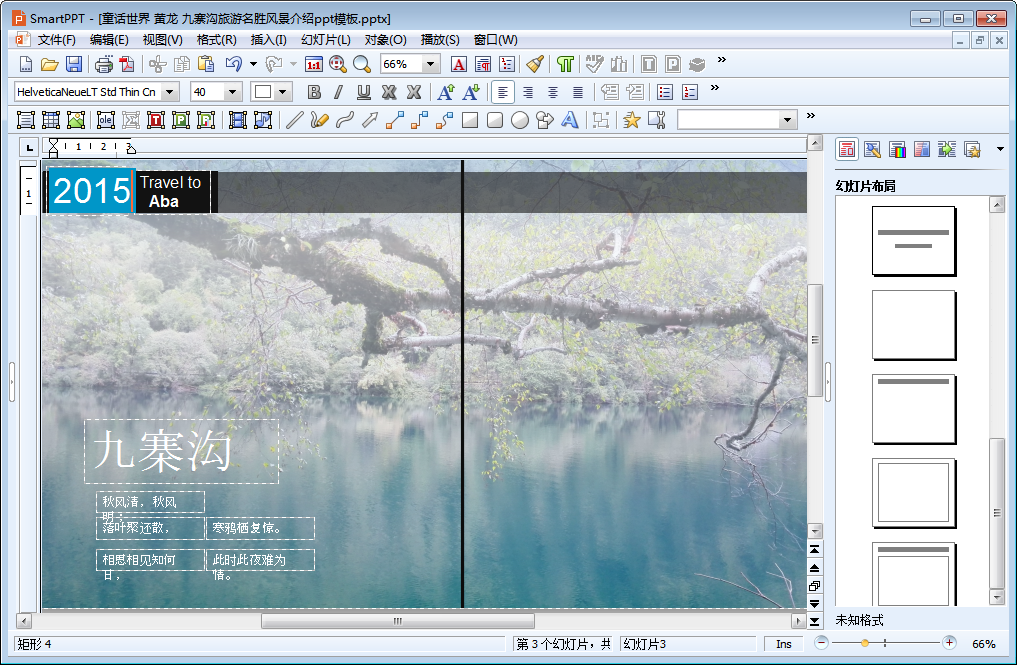Insert a TextArt object
The image size is (1017, 665).
pos(569,120)
